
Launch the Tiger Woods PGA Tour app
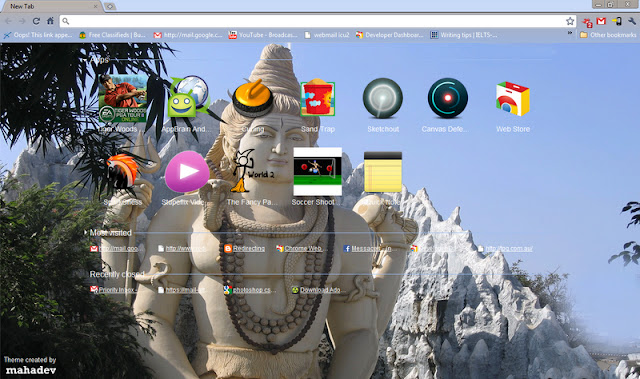coord(122,98)
